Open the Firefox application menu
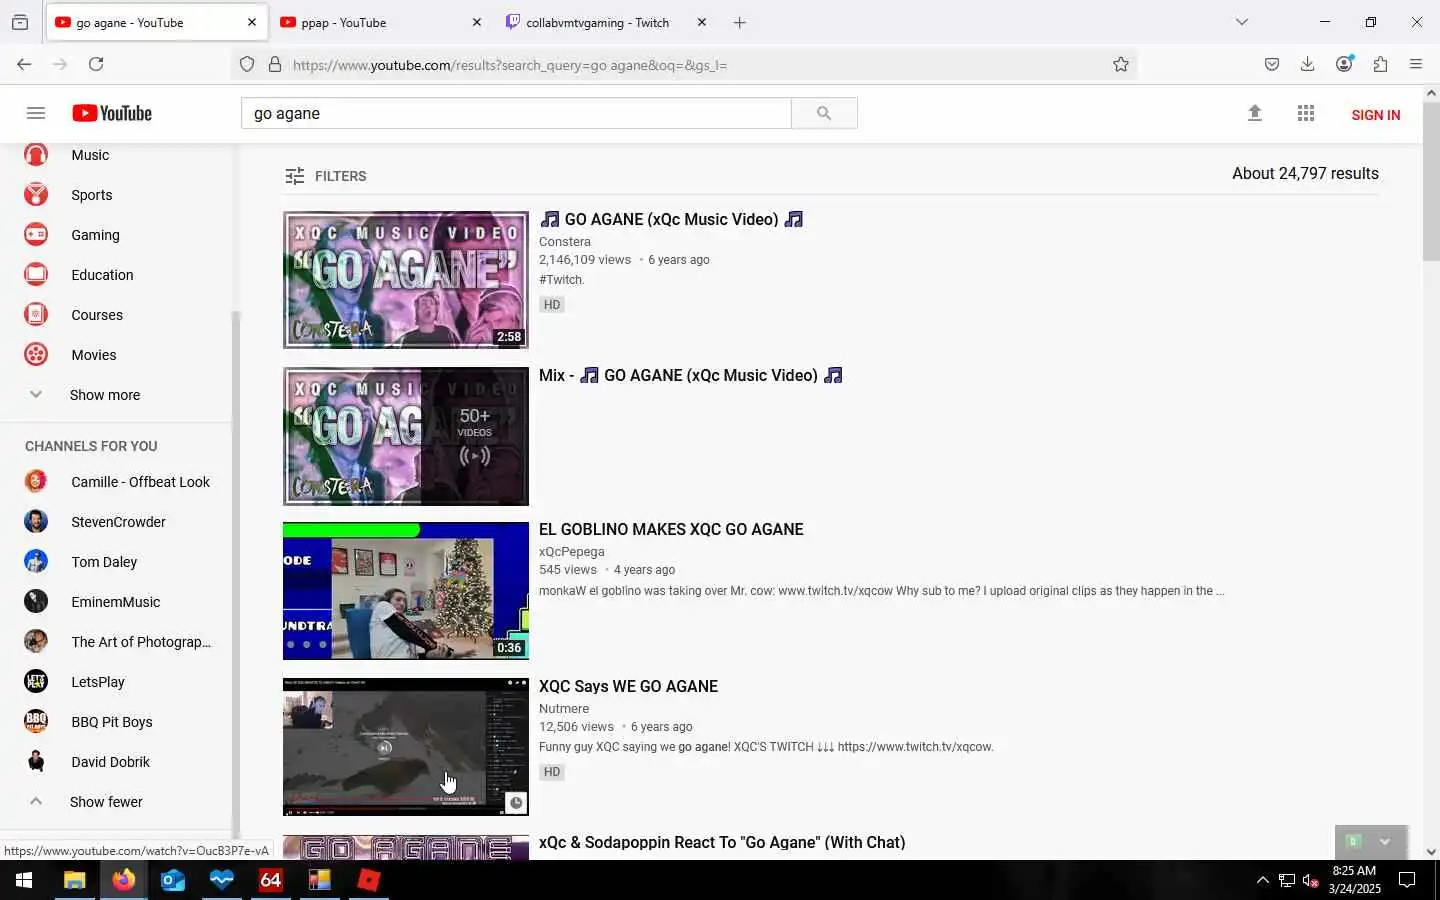 pos(1416,64)
